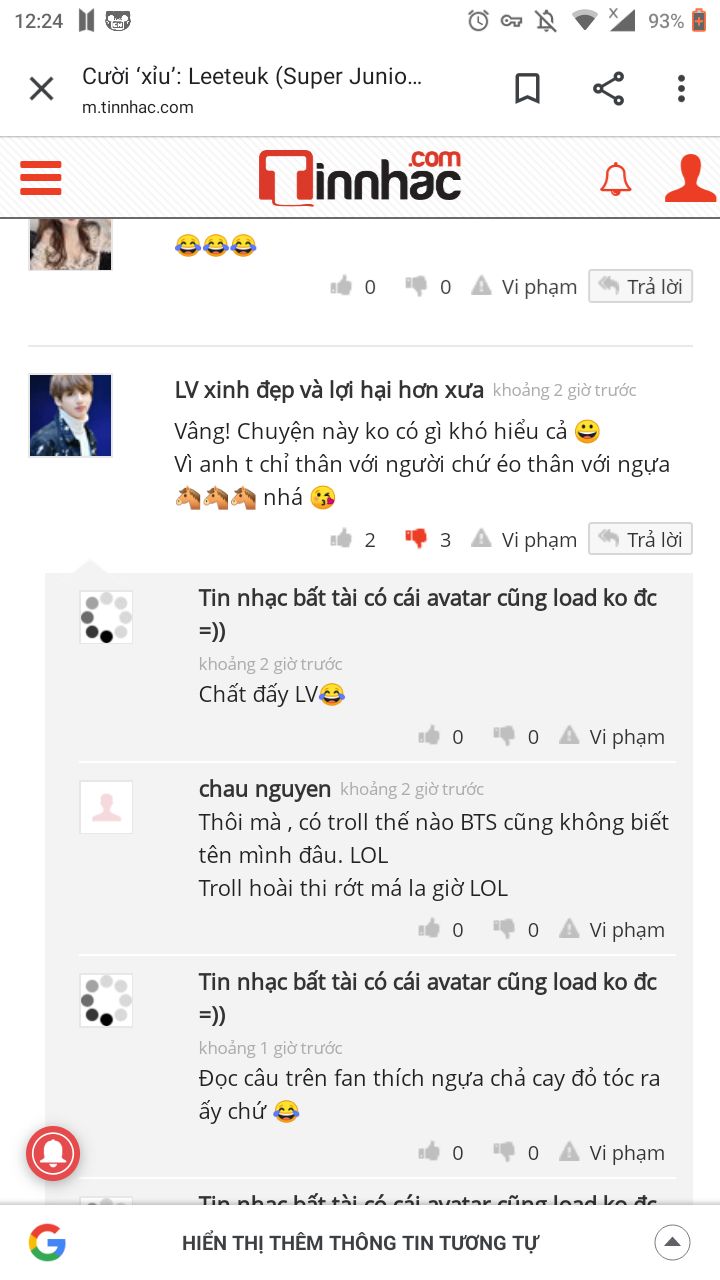720x1280 pixels.
Task: Reply to LV xinh đẹp comment
Action: point(640,539)
